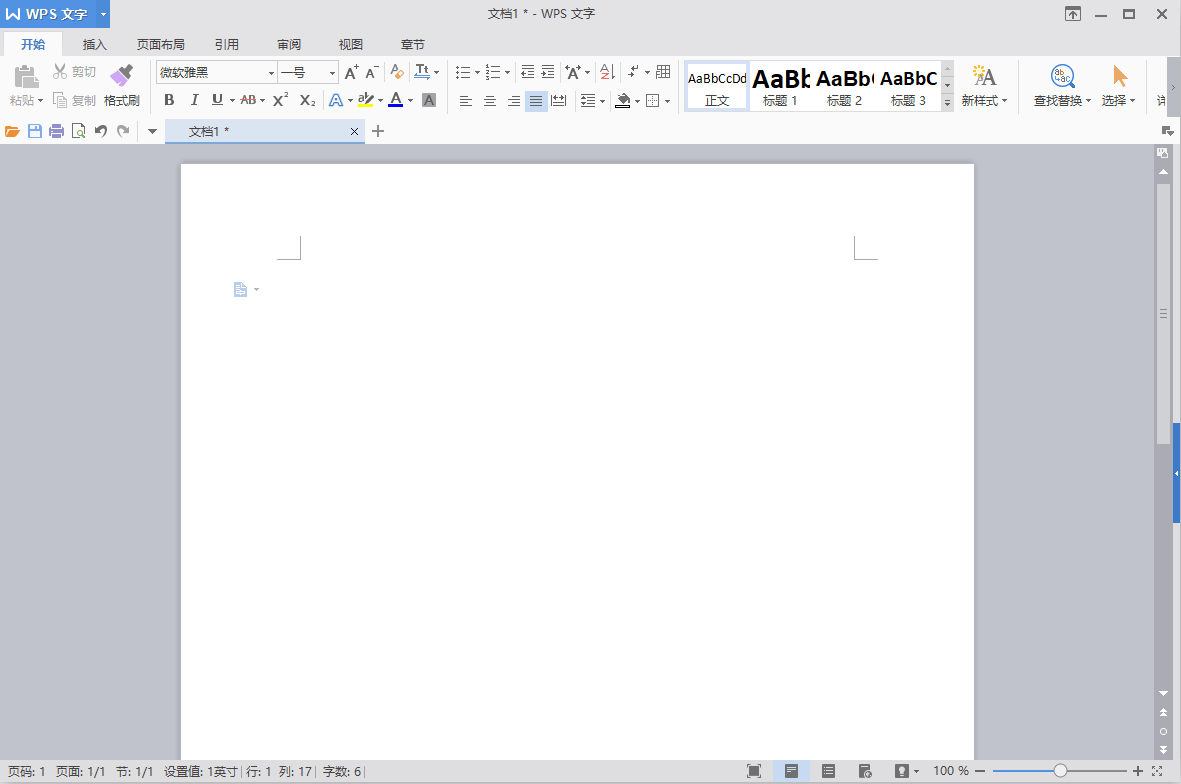Viewport: 1181px width, 784px height.
Task: Toggle superscript X² formatting
Action: [280, 99]
